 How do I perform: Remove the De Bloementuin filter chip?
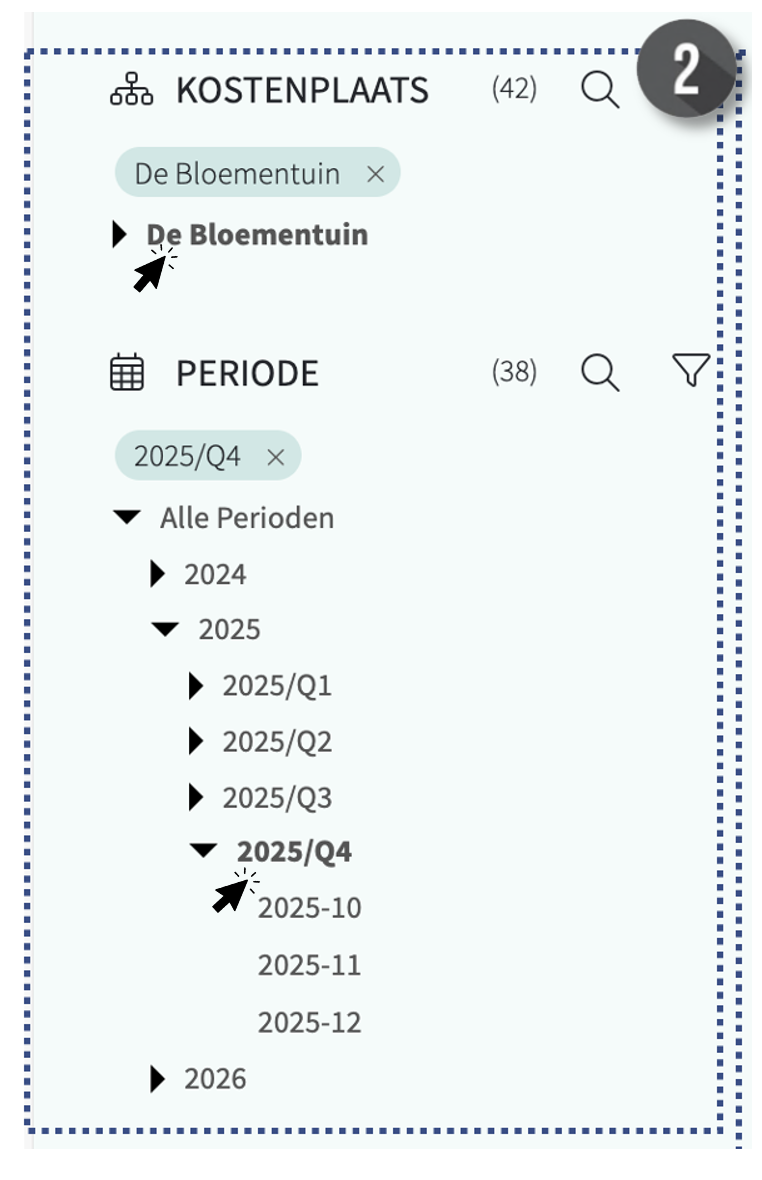375,174
